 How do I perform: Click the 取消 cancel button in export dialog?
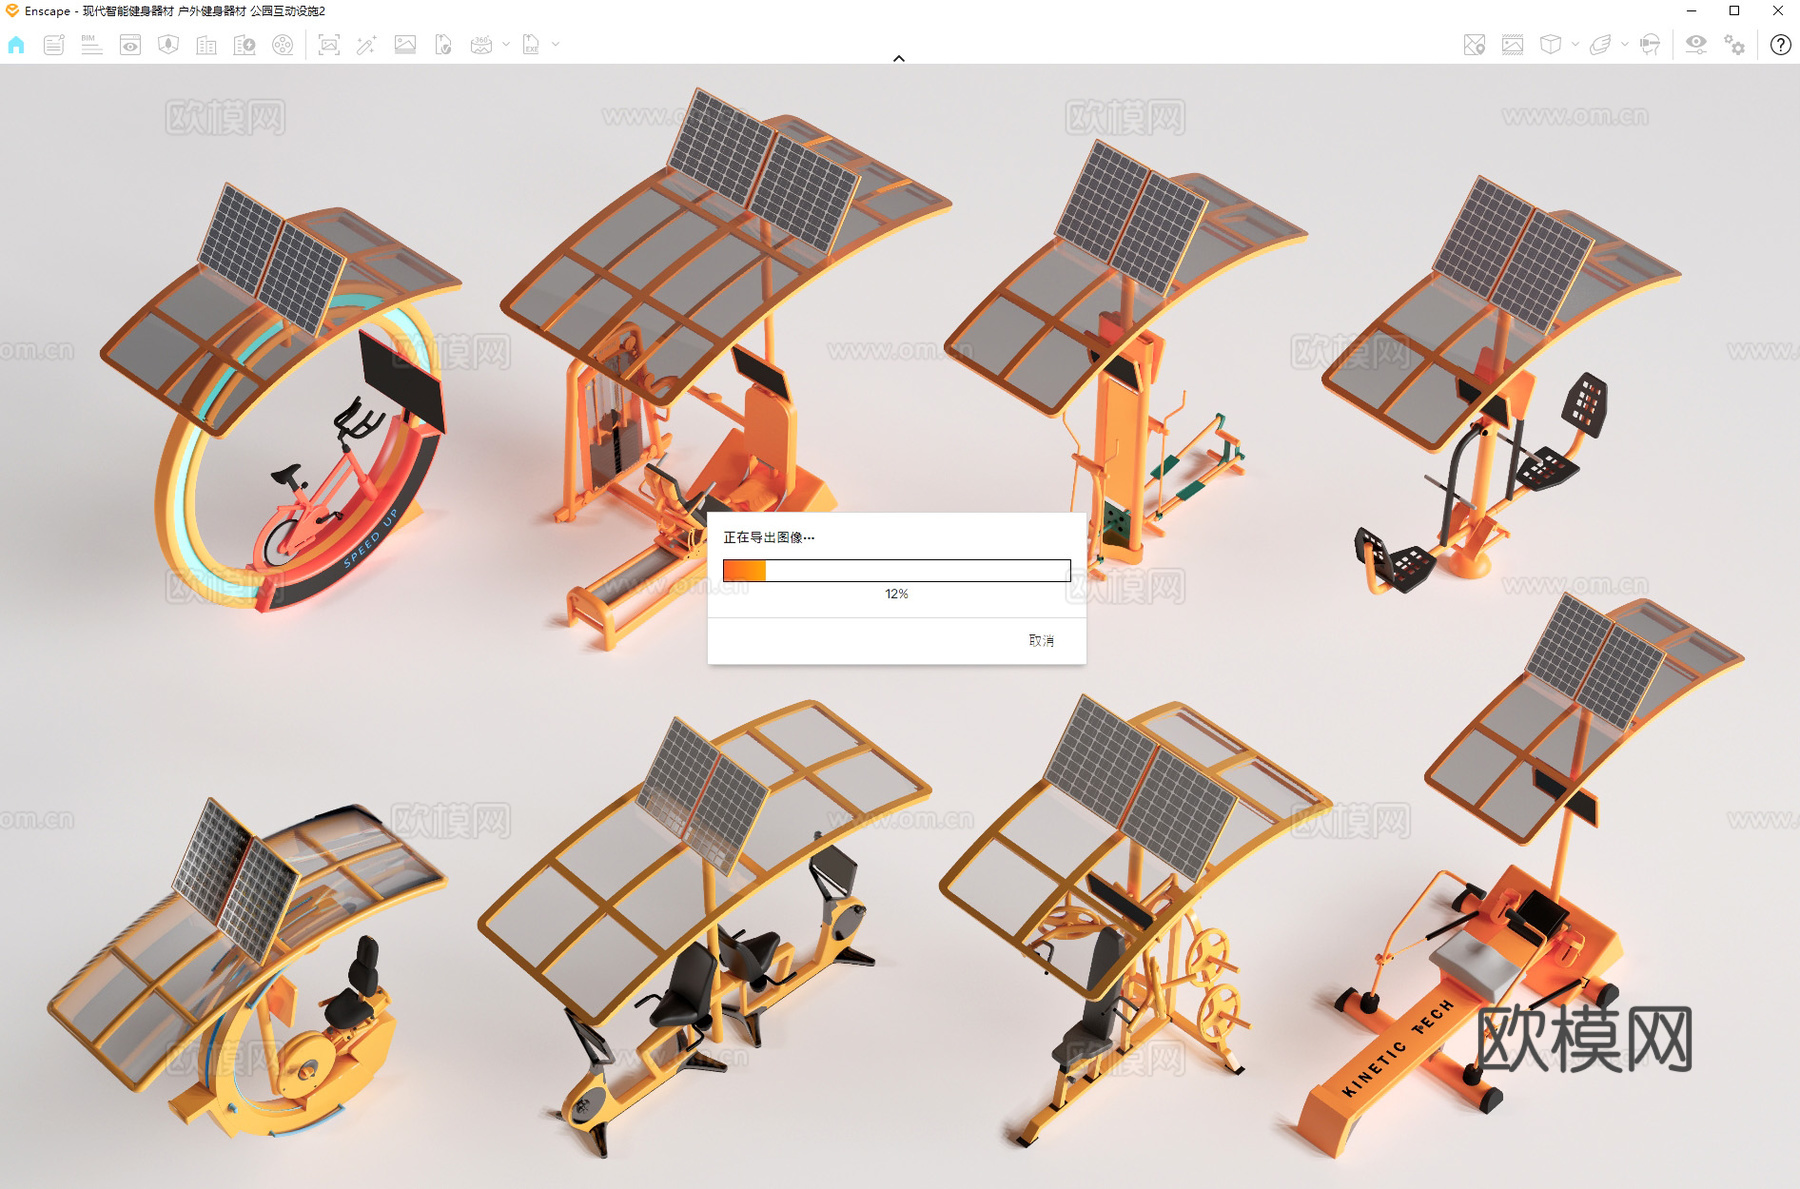(x=1041, y=641)
